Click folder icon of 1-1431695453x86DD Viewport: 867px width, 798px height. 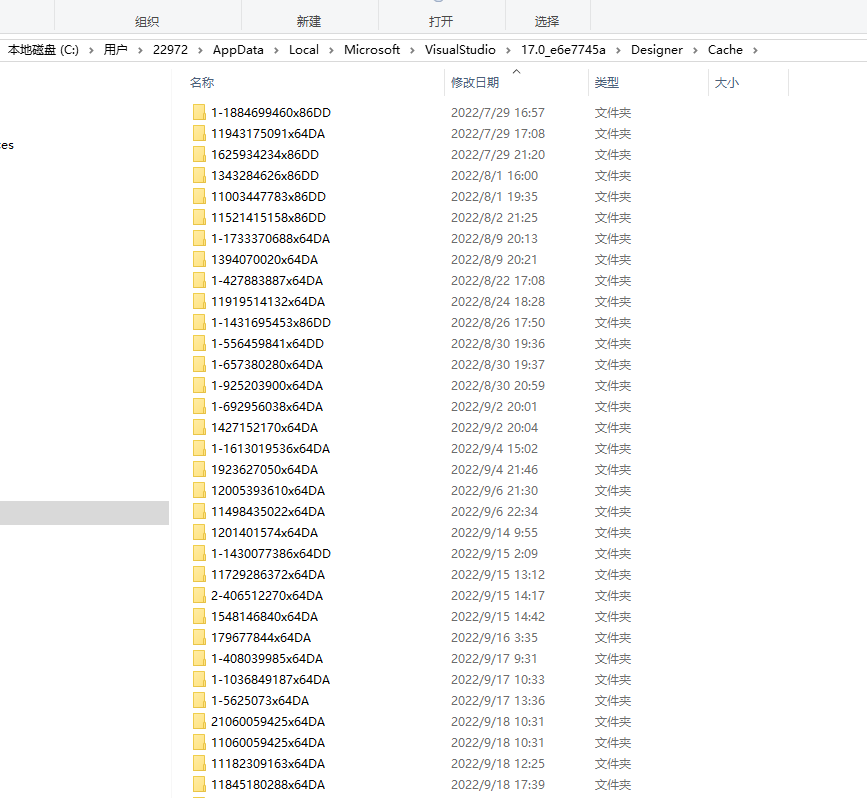click(199, 322)
